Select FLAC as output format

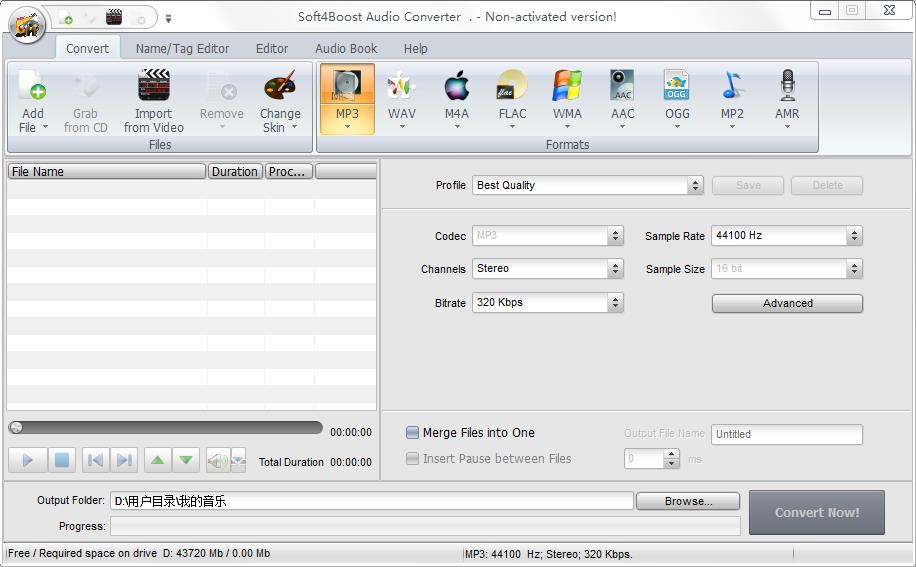pyautogui.click(x=512, y=88)
